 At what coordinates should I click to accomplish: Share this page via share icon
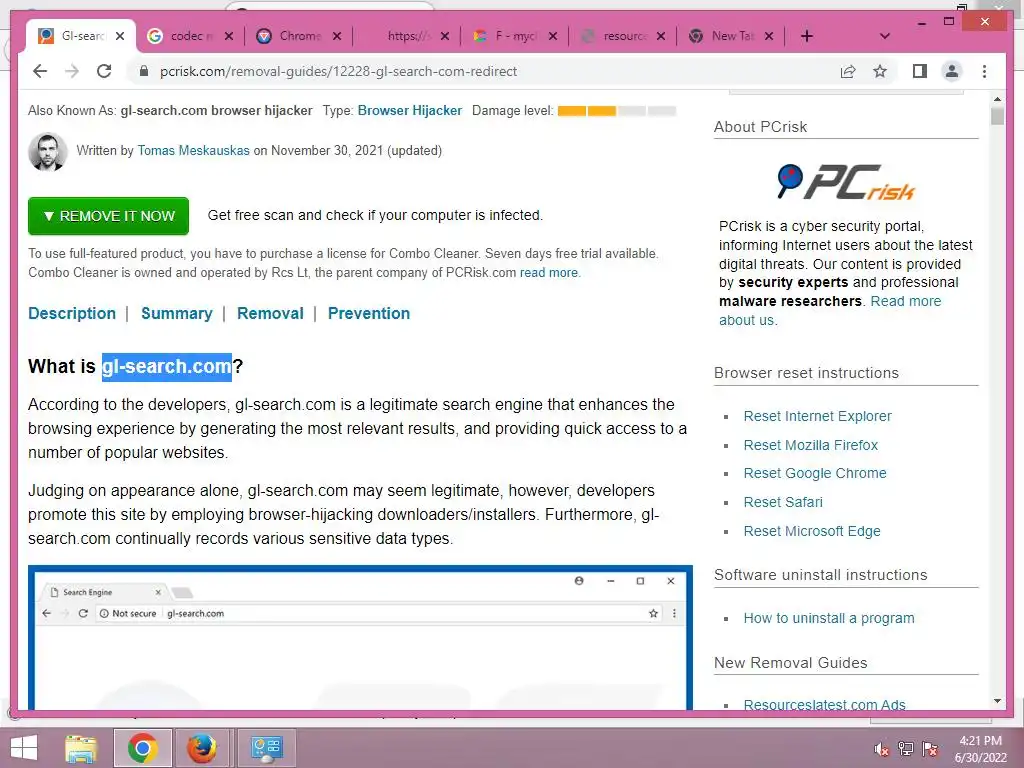848,71
